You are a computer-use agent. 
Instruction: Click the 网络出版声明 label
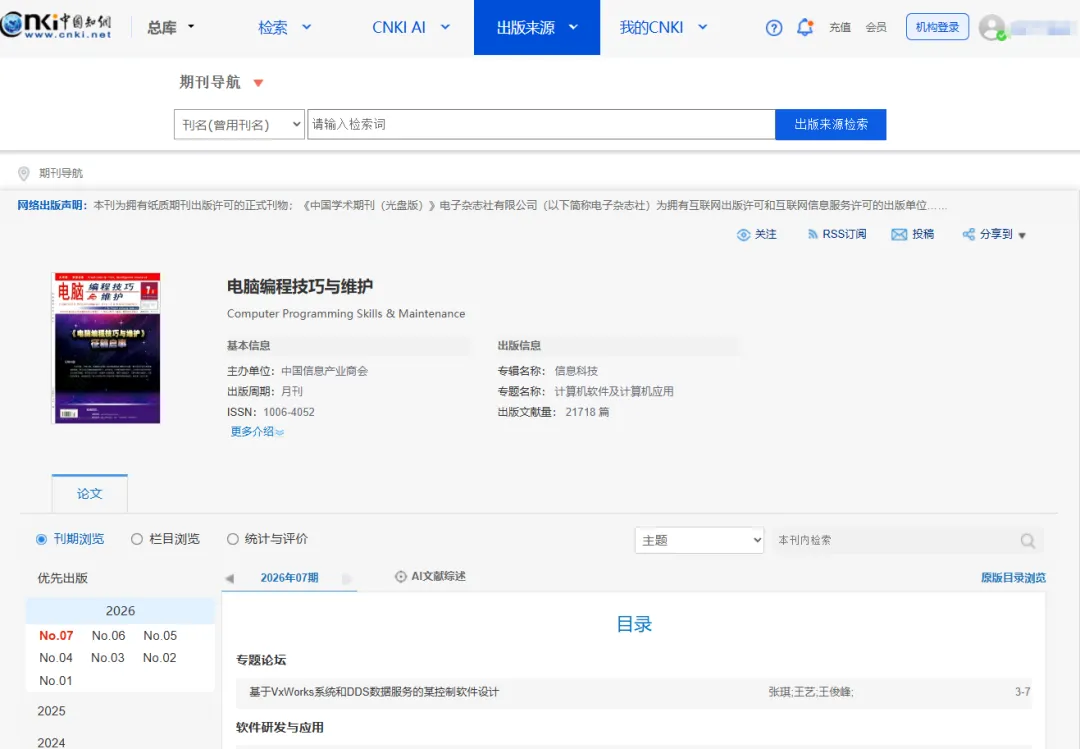coord(52,205)
